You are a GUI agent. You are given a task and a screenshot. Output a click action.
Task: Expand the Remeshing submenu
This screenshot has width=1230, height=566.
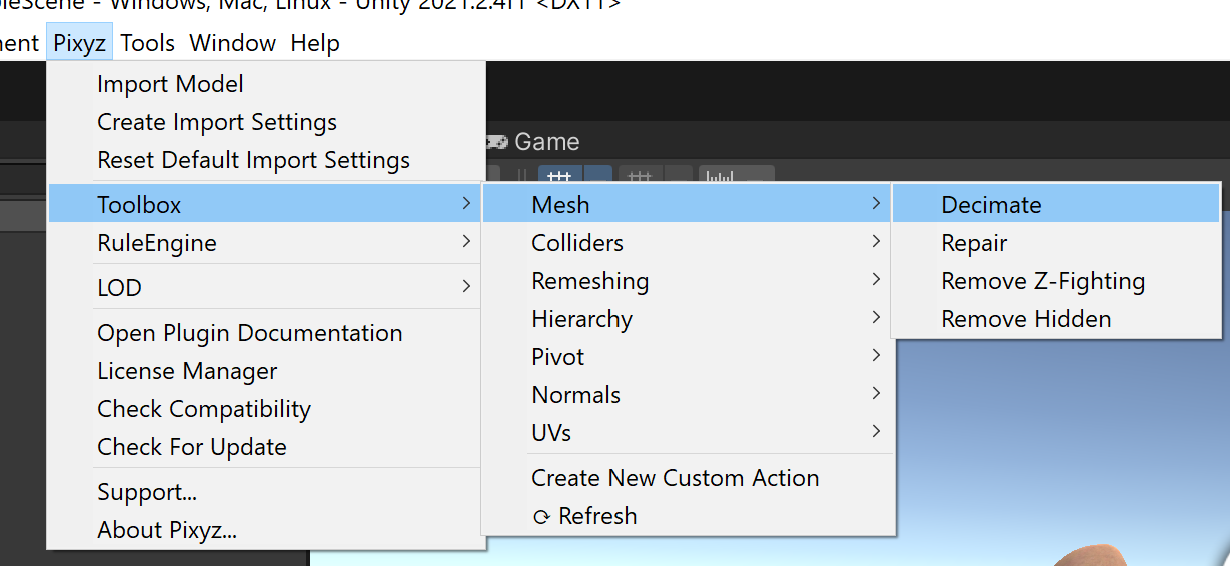(x=687, y=281)
